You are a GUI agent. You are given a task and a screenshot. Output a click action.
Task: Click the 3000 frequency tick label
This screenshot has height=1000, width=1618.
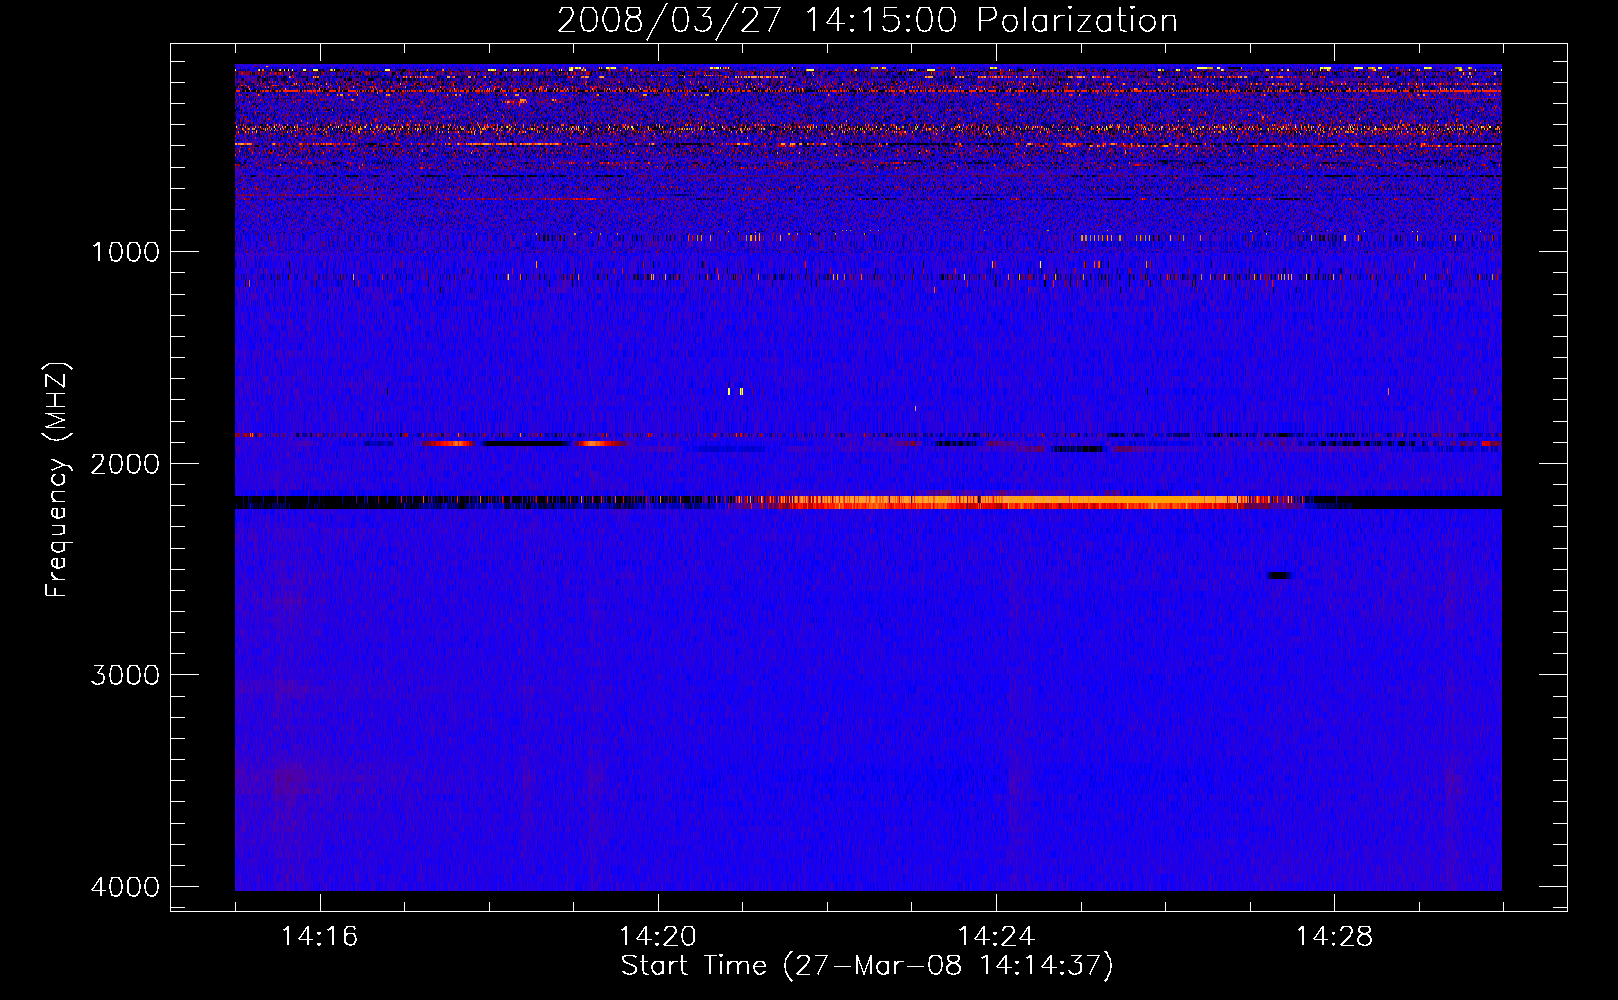point(125,675)
